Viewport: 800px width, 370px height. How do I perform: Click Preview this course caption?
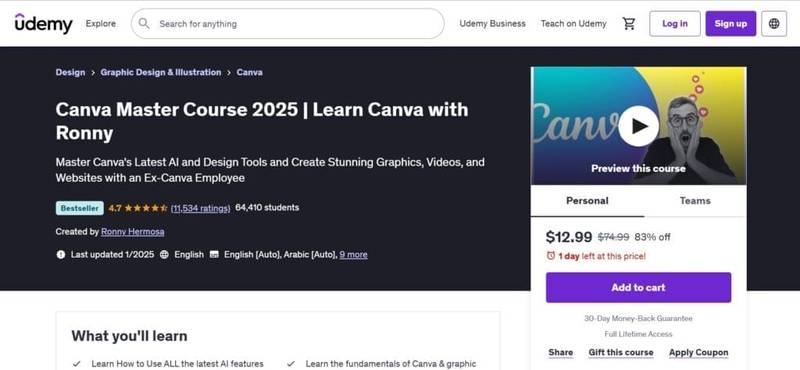638,168
